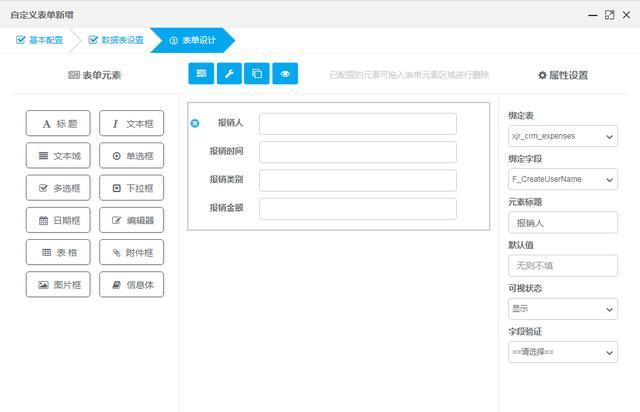Maximize the 自定义表单新增 dialog
Screen dimensions: 640x412
click(x=609, y=15)
